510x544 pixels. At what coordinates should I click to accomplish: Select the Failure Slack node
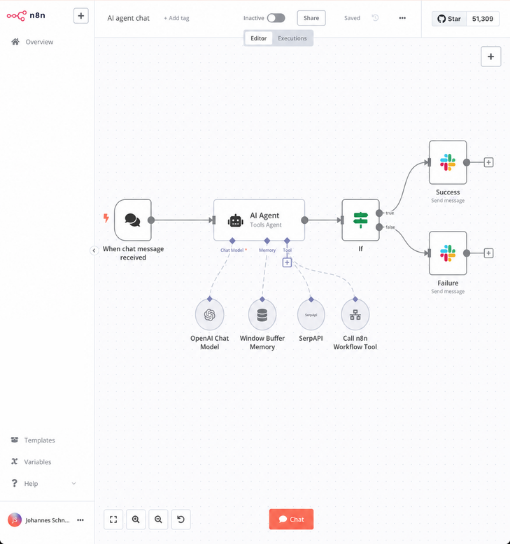(448, 253)
